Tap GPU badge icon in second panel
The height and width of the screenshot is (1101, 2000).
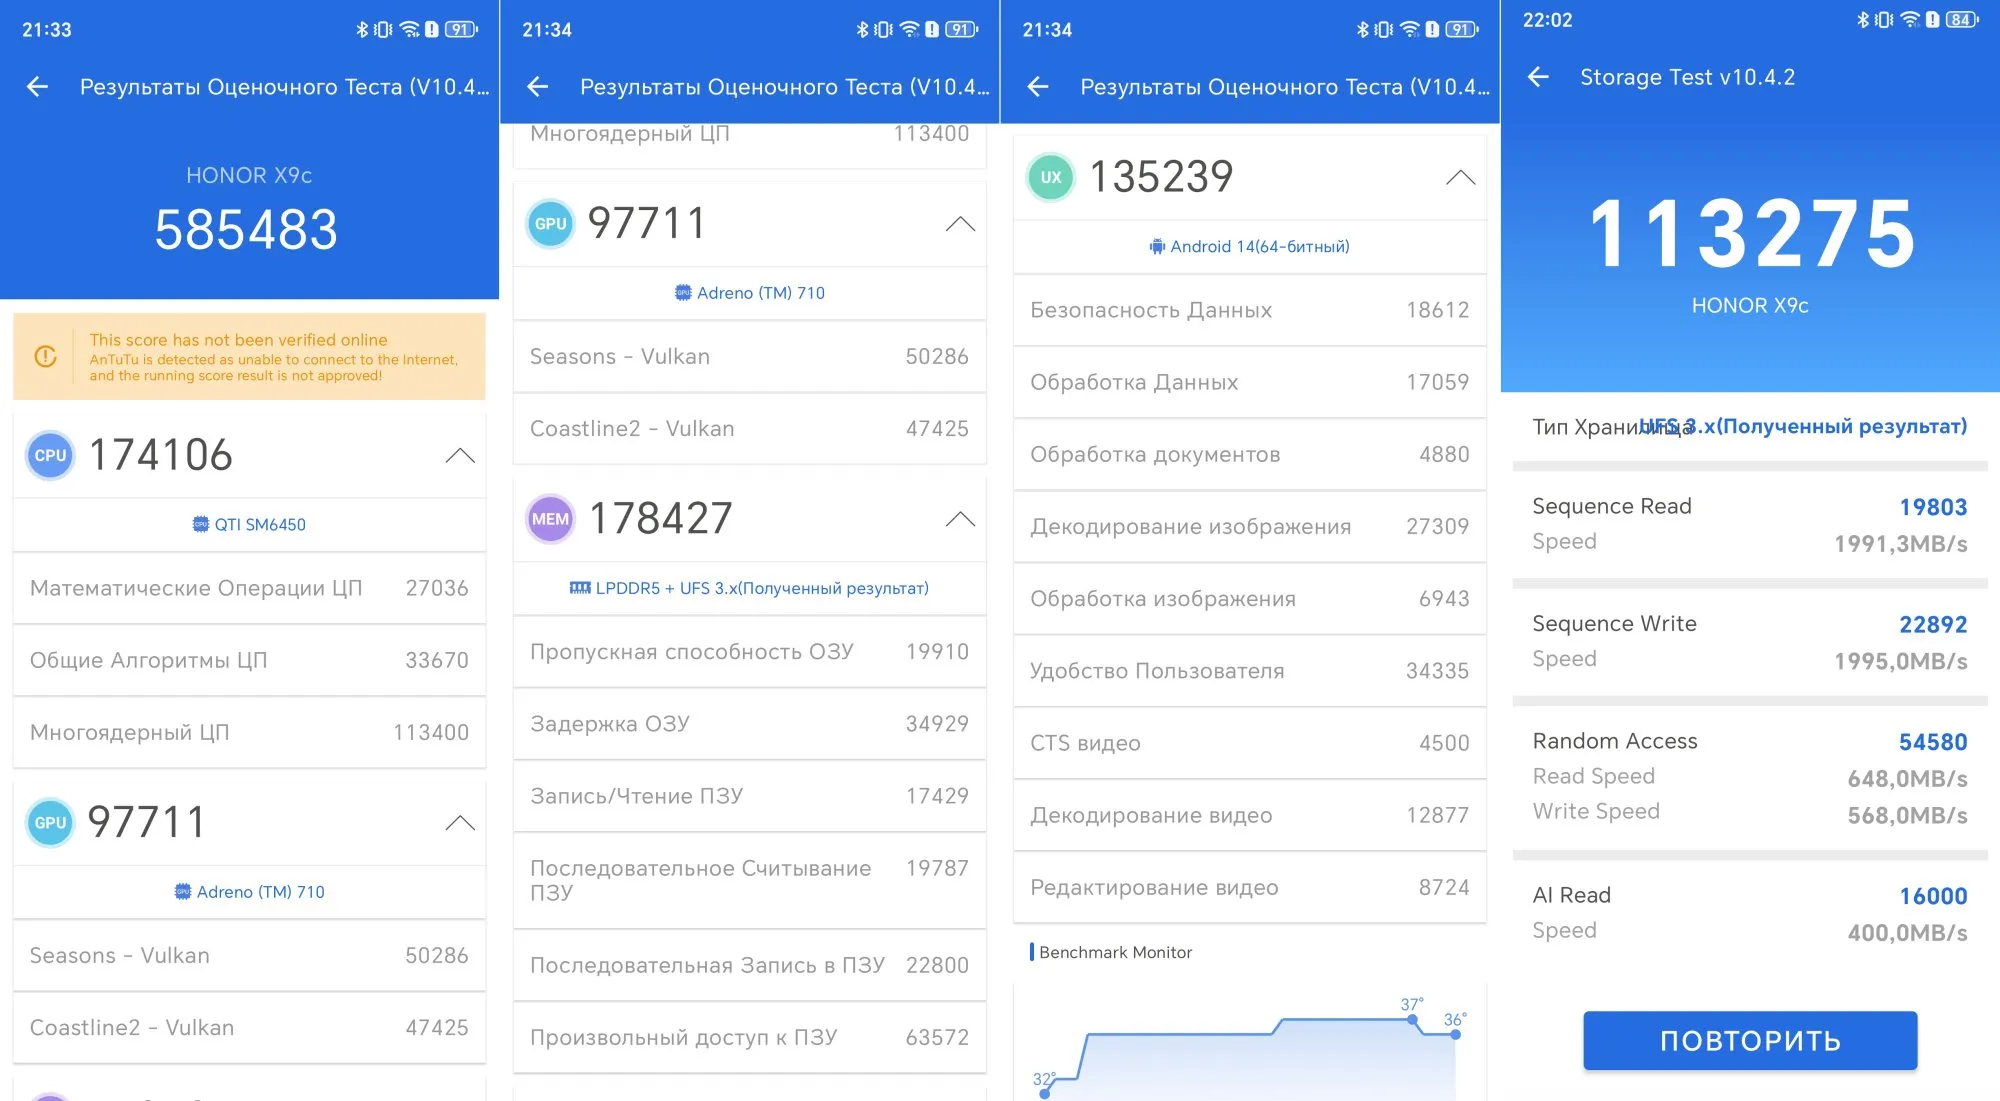click(550, 224)
